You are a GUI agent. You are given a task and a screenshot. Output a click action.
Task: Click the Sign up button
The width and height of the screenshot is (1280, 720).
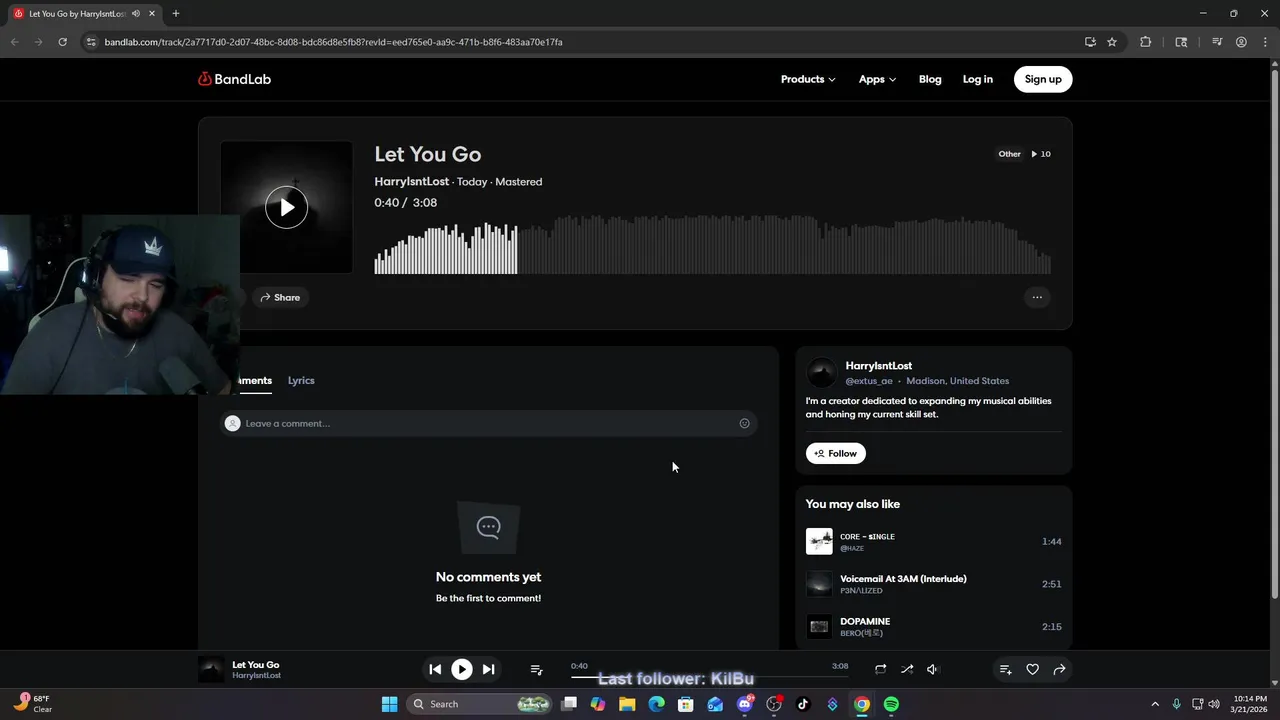[1043, 79]
